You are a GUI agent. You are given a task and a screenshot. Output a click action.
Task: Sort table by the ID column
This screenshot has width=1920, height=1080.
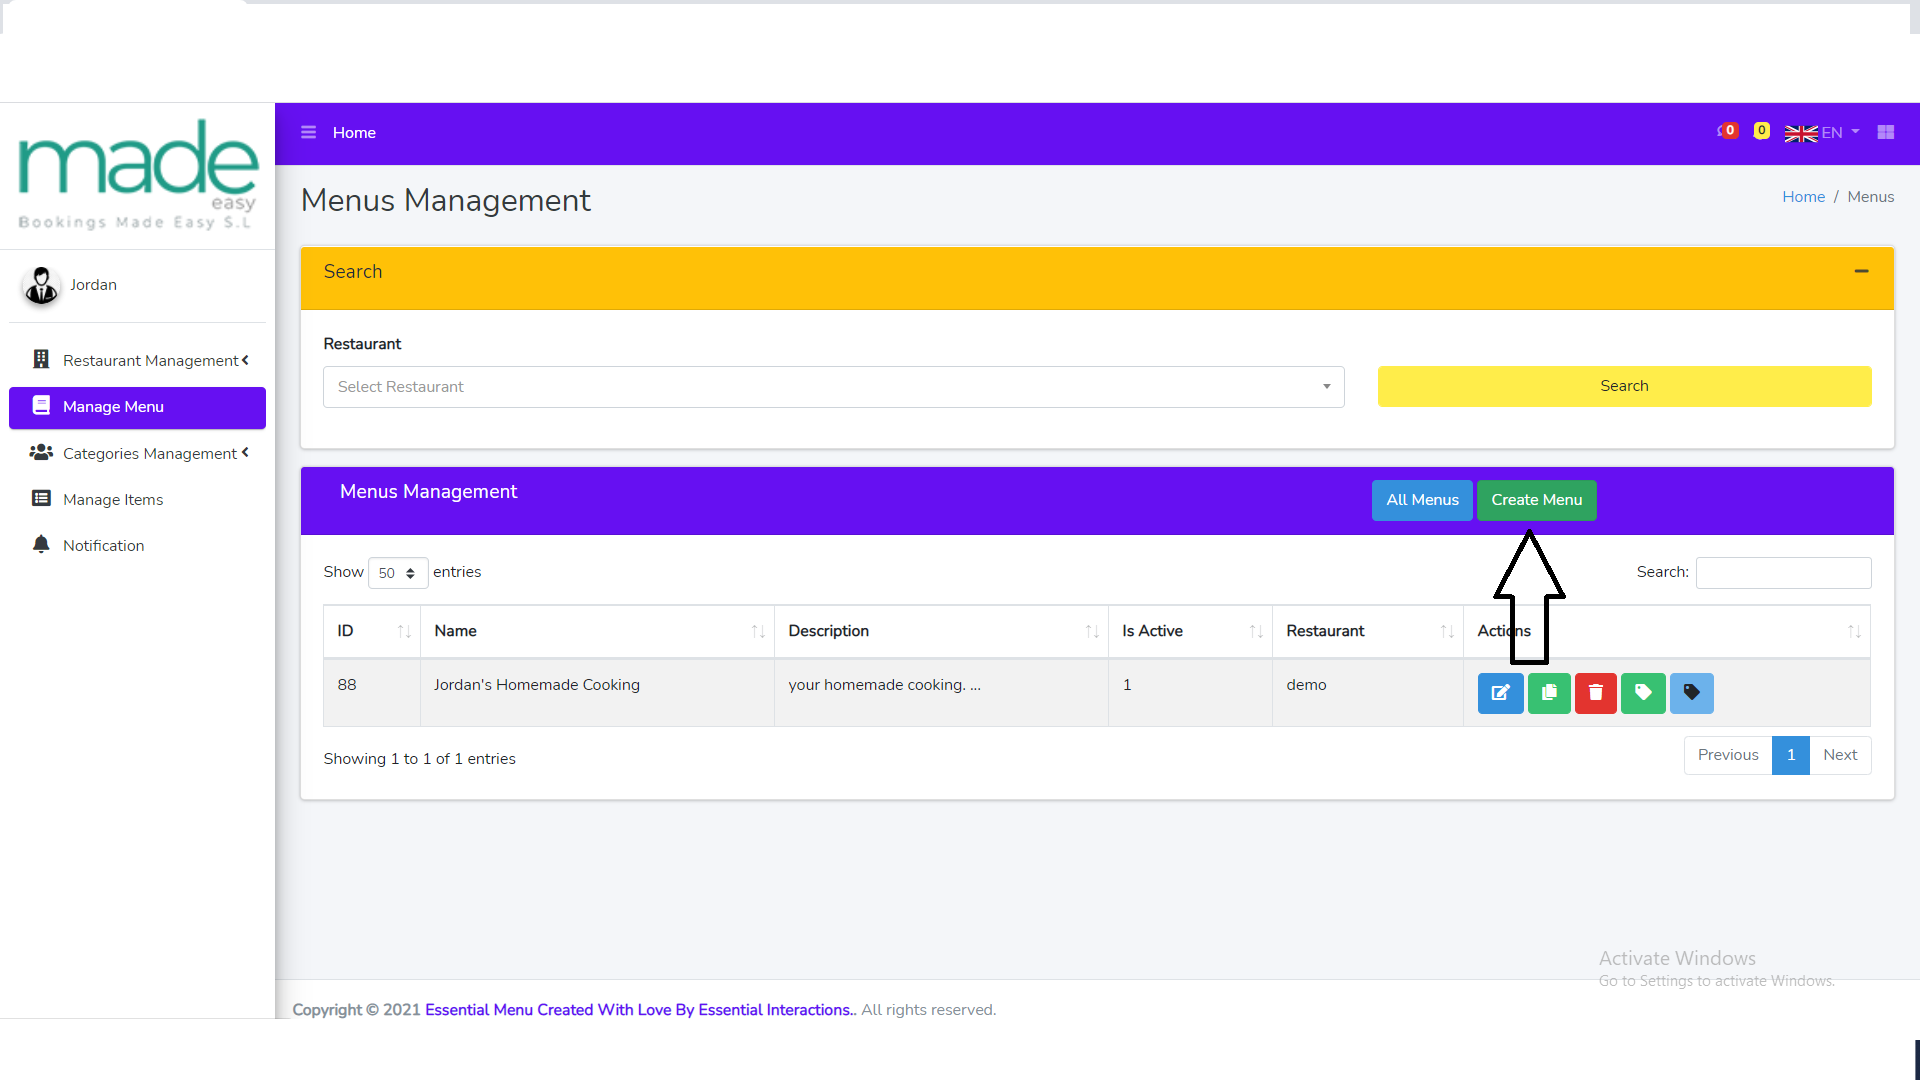[372, 631]
